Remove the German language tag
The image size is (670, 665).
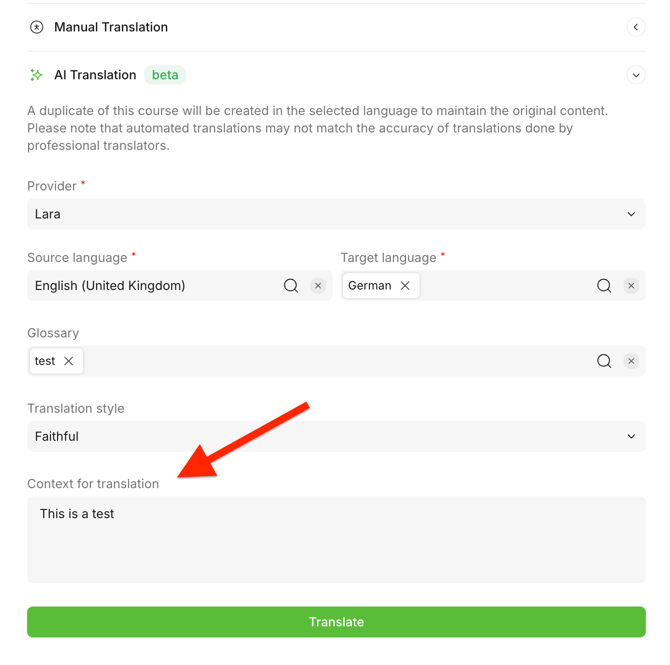(x=405, y=286)
